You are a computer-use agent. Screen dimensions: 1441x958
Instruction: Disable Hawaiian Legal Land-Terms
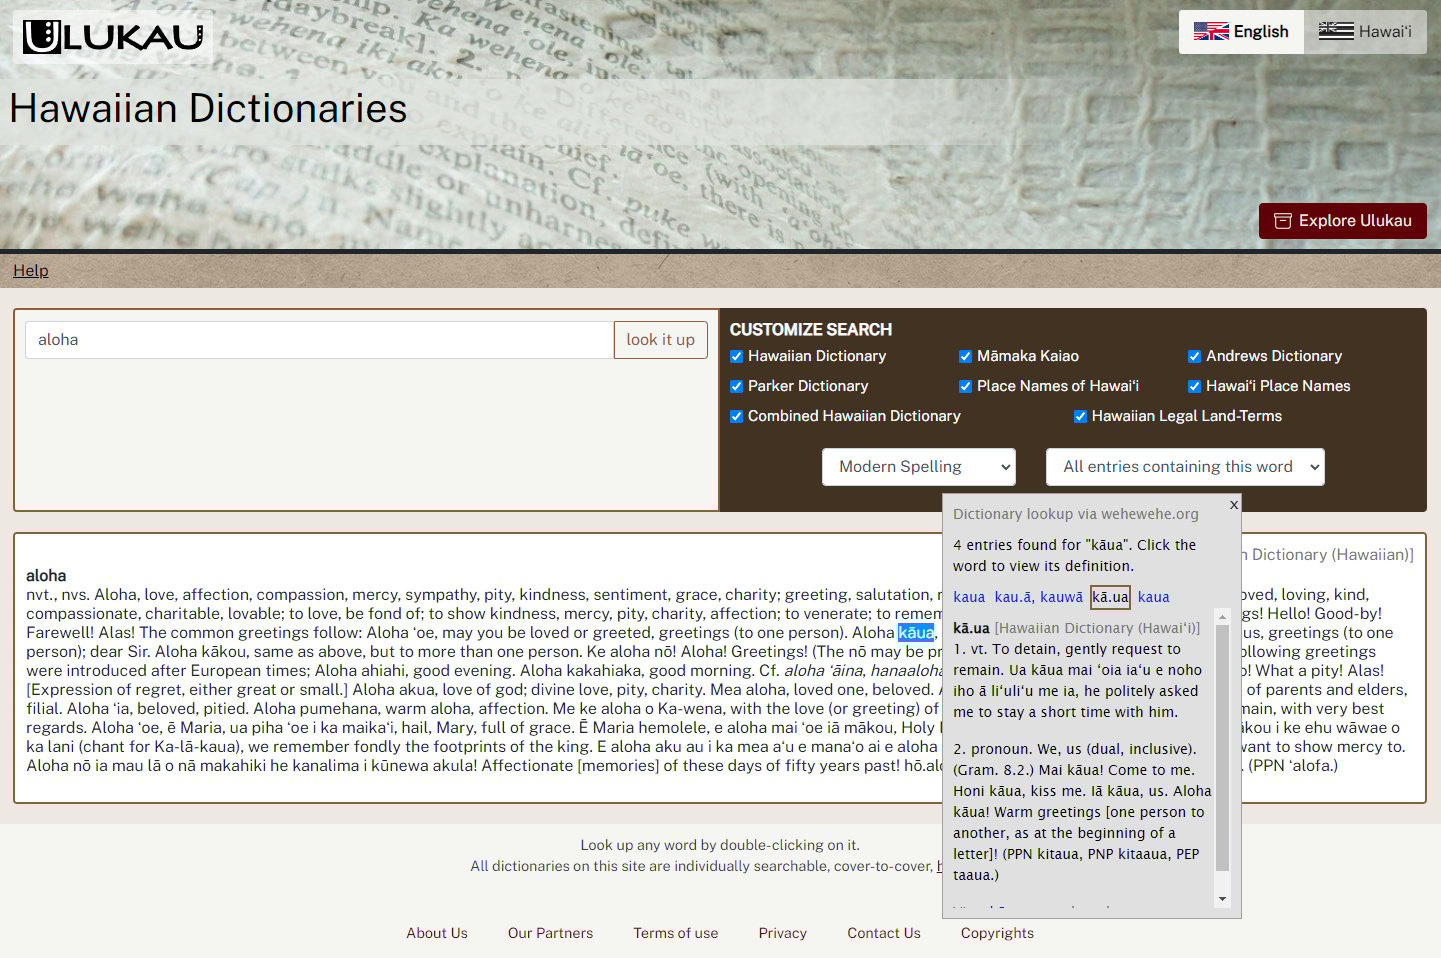pyautogui.click(x=1080, y=416)
